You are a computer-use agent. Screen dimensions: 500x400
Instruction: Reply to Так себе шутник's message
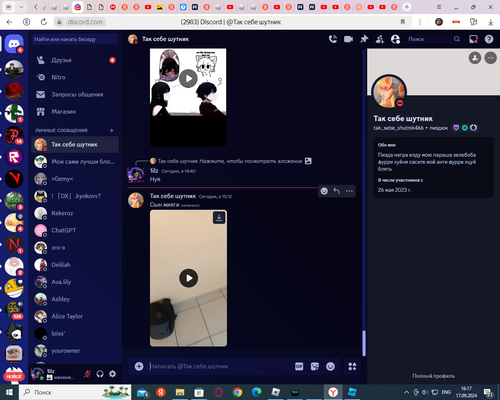[337, 191]
